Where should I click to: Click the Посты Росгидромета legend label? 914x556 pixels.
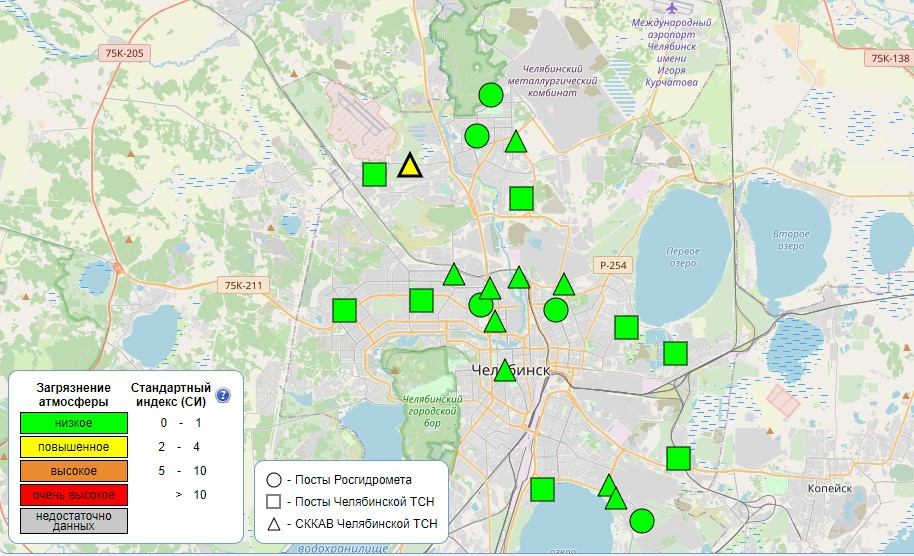point(353,480)
